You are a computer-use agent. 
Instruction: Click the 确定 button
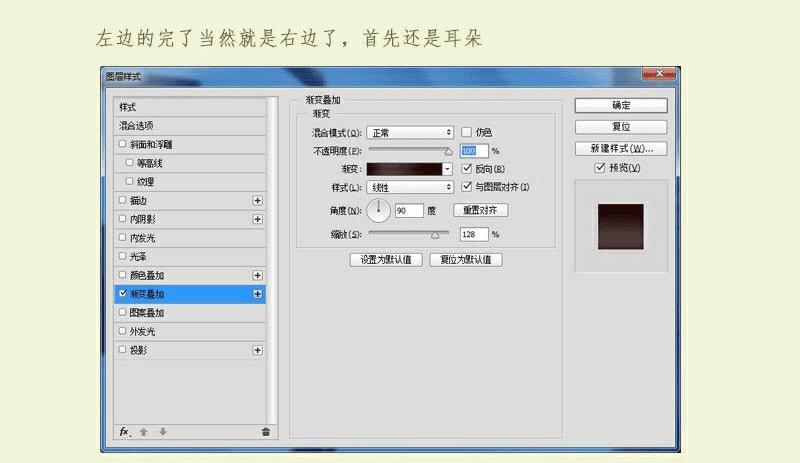pyautogui.click(x=621, y=105)
